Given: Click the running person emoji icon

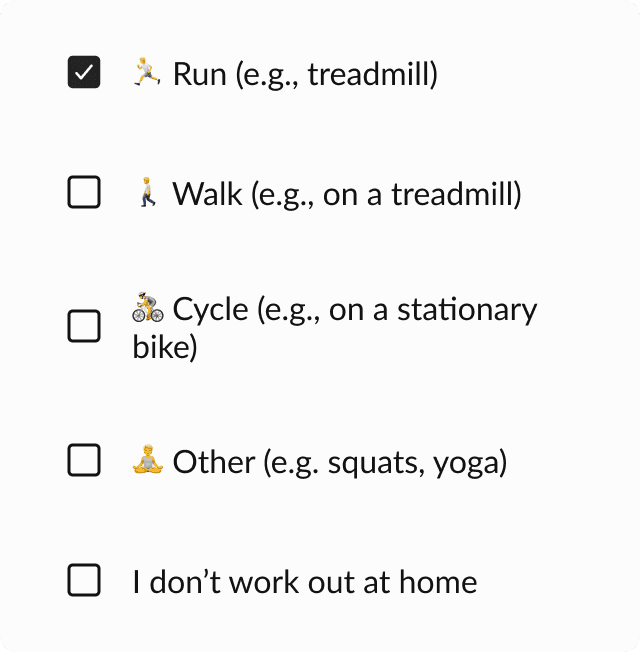Looking at the screenshot, I should point(147,72).
